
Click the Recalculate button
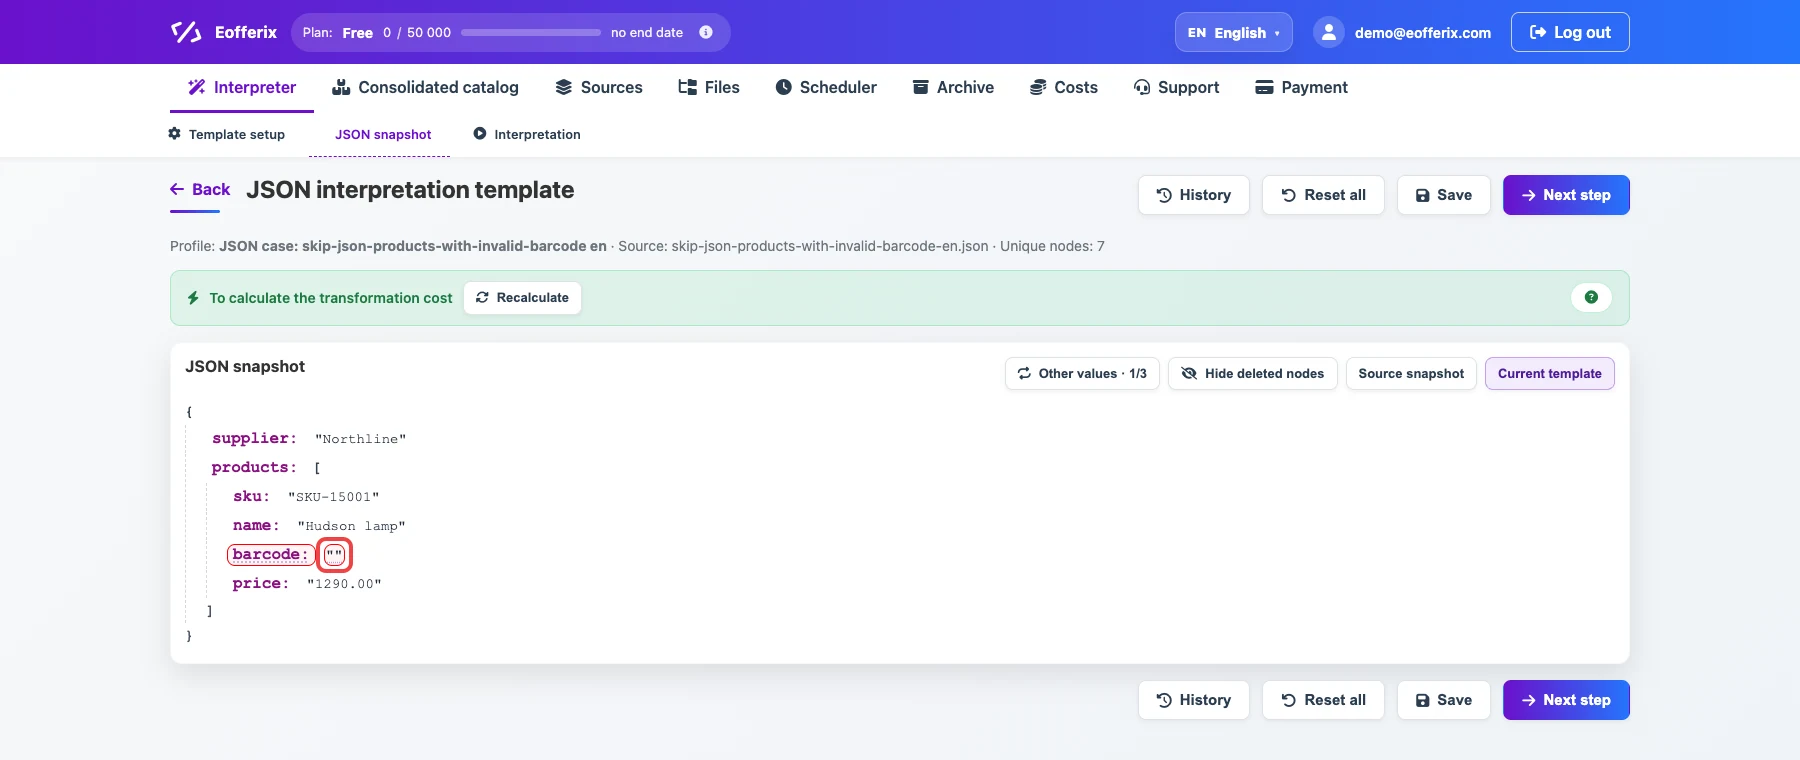click(x=522, y=298)
